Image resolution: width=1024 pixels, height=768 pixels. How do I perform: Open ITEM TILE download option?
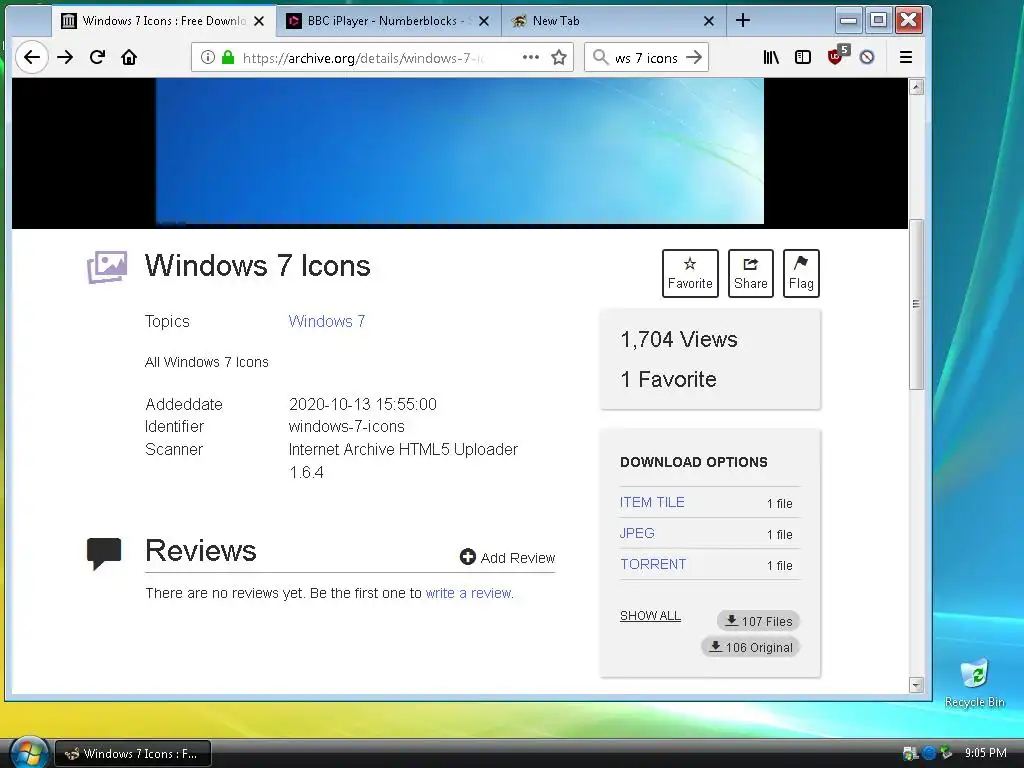point(652,502)
